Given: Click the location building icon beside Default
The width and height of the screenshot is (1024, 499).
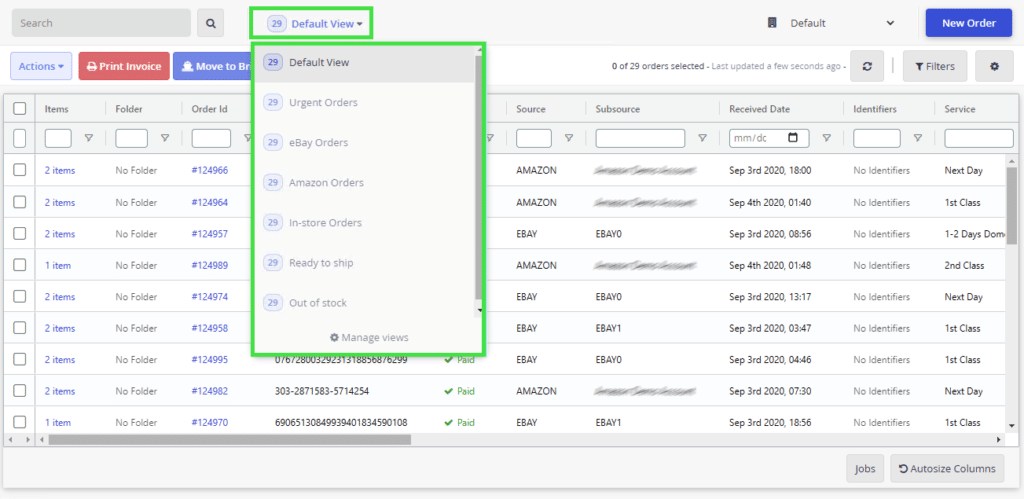Looking at the screenshot, I should tap(773, 23).
